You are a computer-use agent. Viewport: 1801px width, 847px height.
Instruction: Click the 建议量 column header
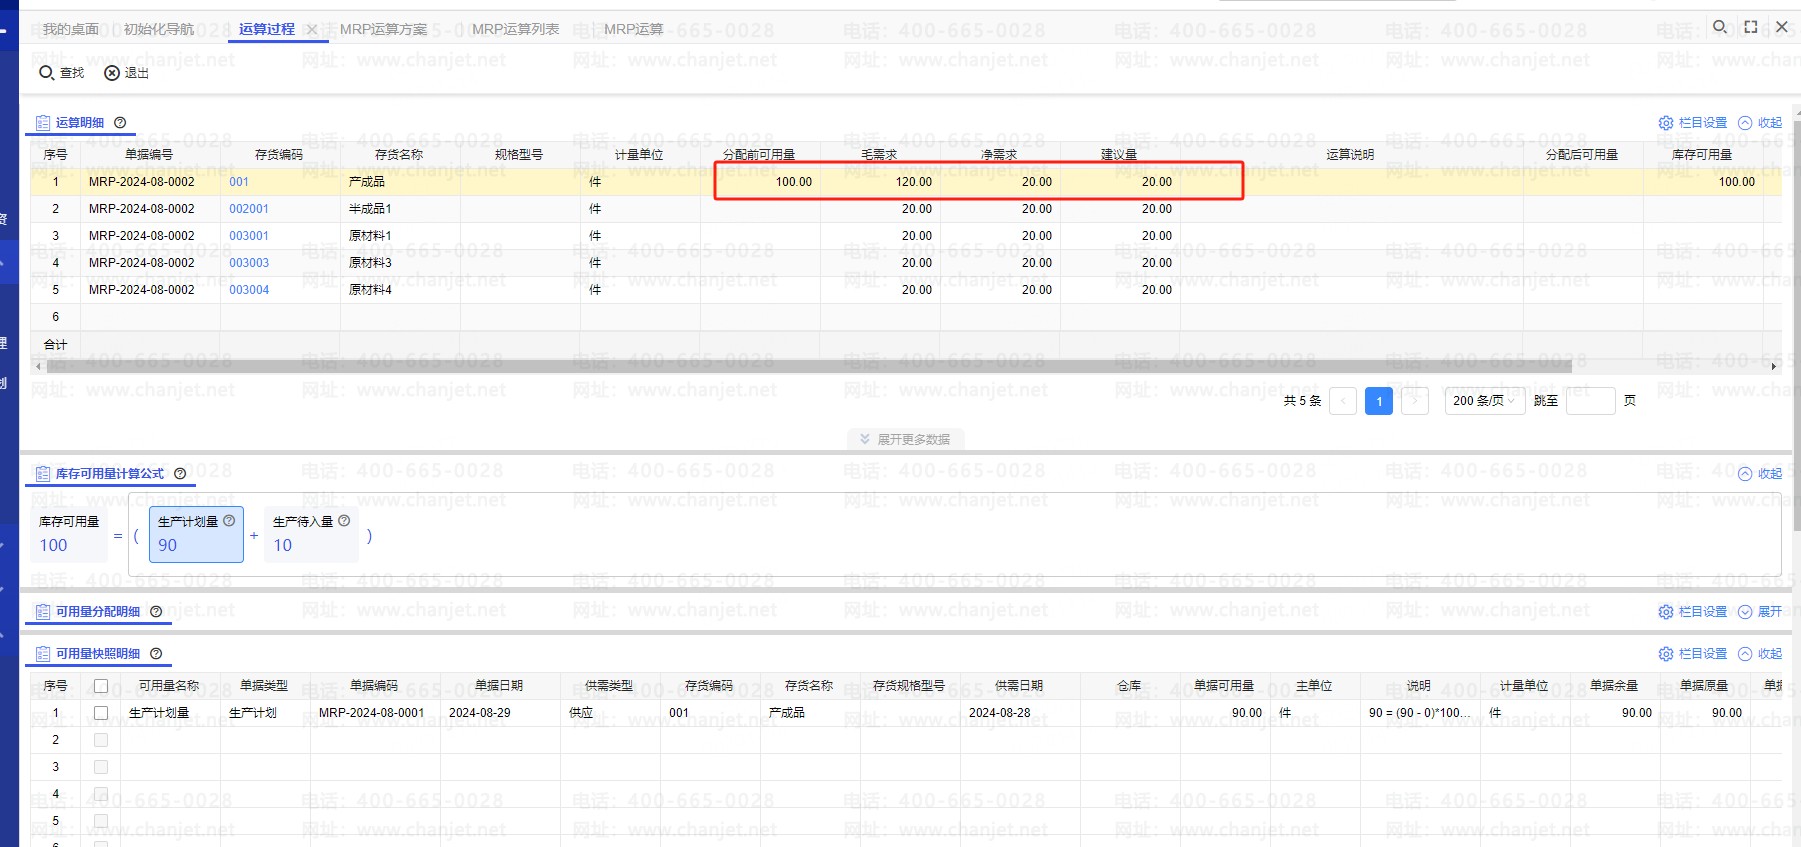pos(1119,154)
